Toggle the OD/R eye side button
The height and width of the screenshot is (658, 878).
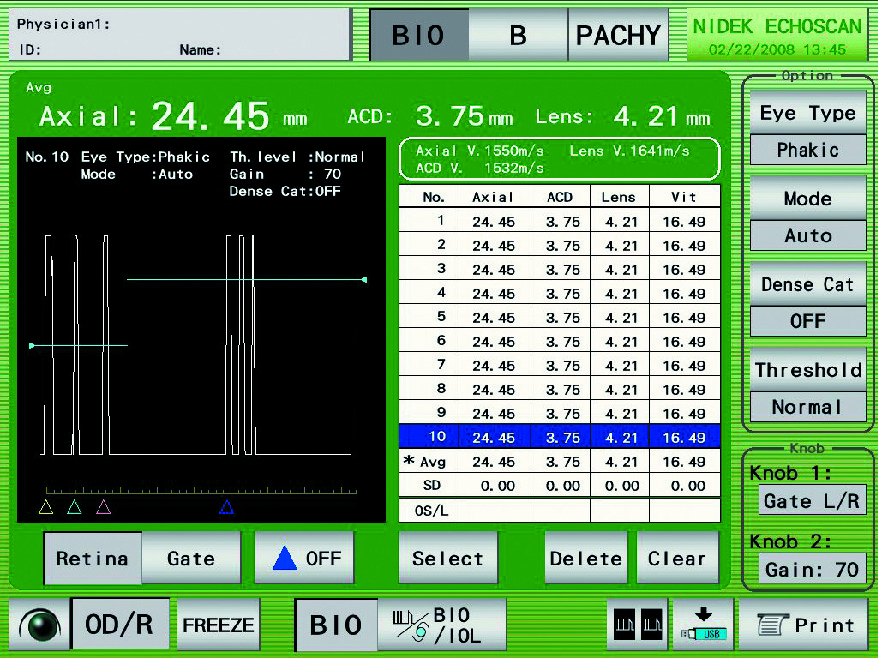click(120, 624)
